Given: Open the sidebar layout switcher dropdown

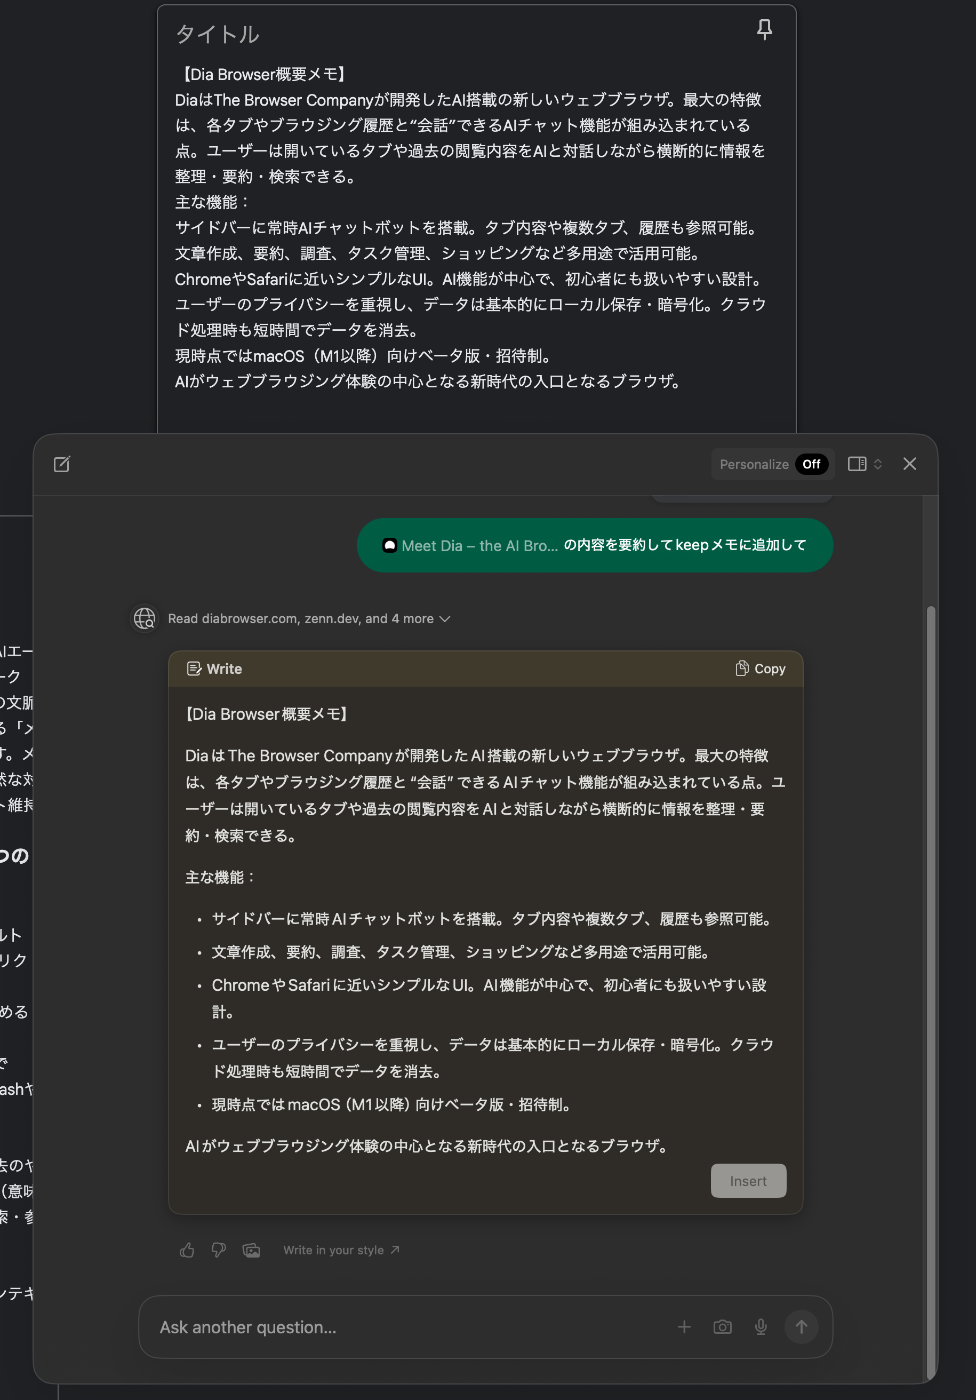Looking at the screenshot, I should 865,464.
